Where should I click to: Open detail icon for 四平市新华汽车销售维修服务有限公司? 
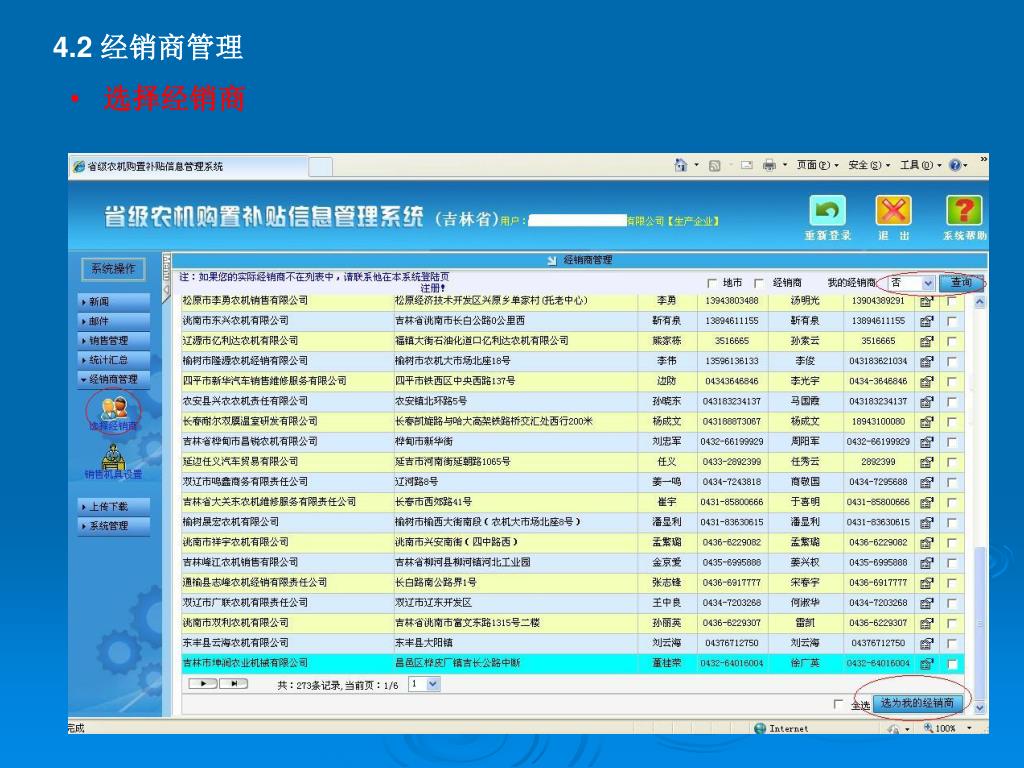[926, 382]
